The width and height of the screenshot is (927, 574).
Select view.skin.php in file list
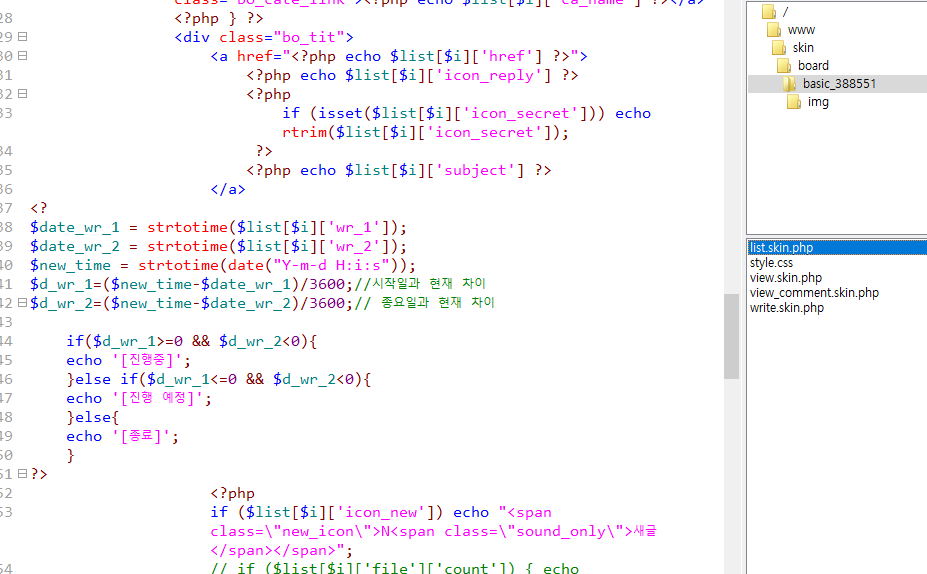(786, 277)
